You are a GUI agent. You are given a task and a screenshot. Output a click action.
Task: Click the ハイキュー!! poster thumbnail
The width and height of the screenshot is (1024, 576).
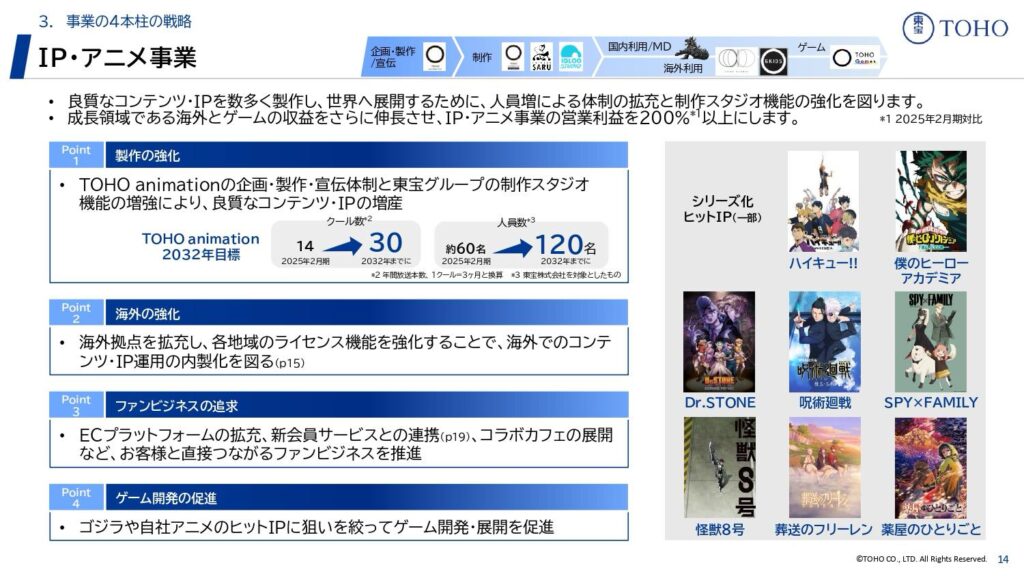(823, 202)
